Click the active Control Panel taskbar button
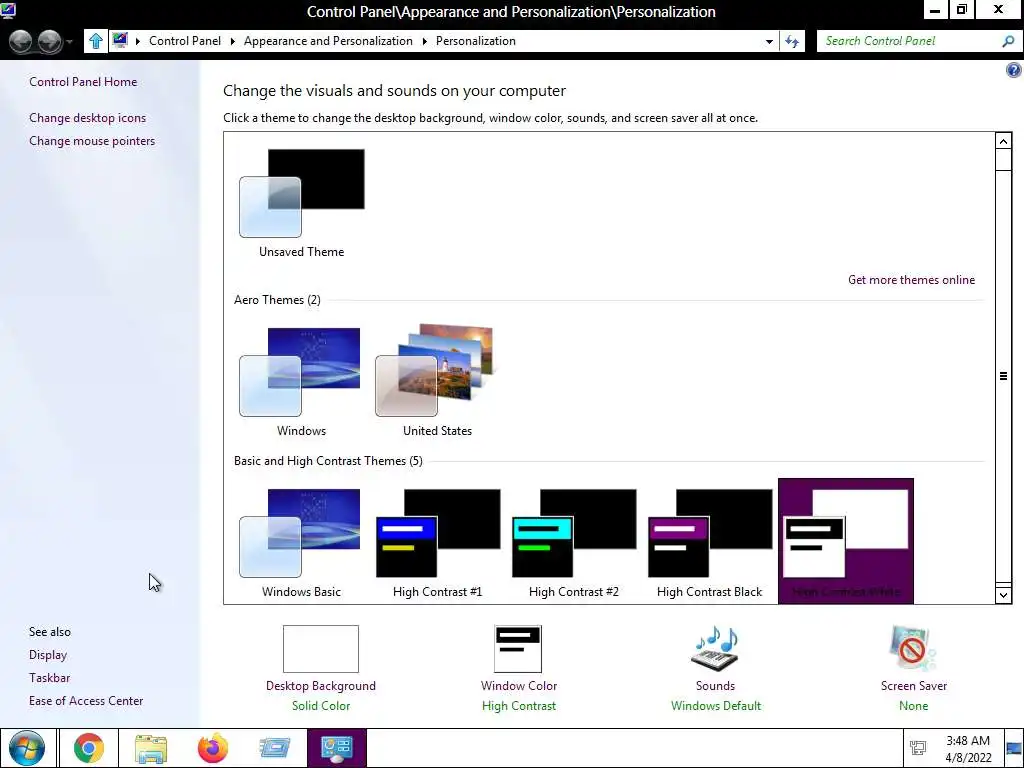The image size is (1024, 768). click(337, 748)
